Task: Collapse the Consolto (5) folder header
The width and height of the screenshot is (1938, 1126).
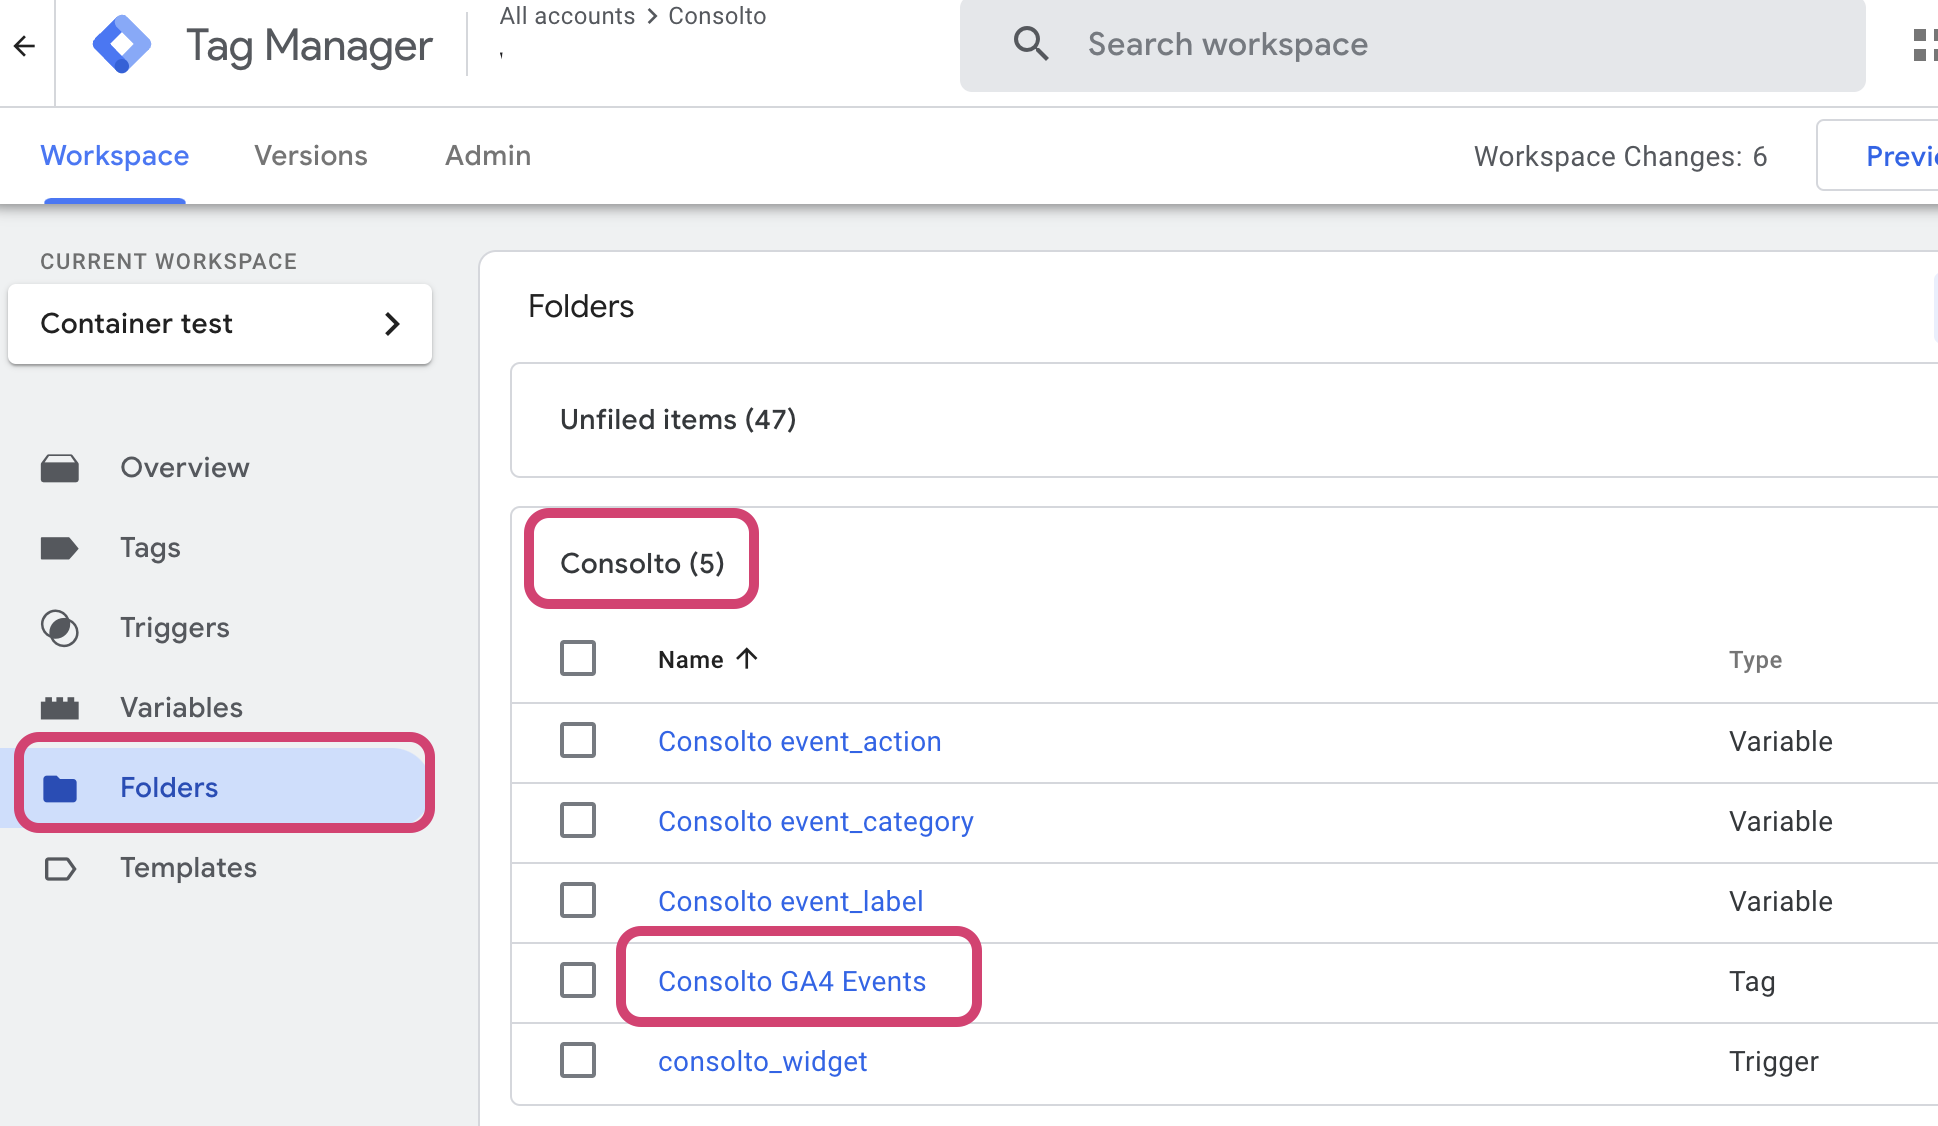Action: tap(642, 563)
